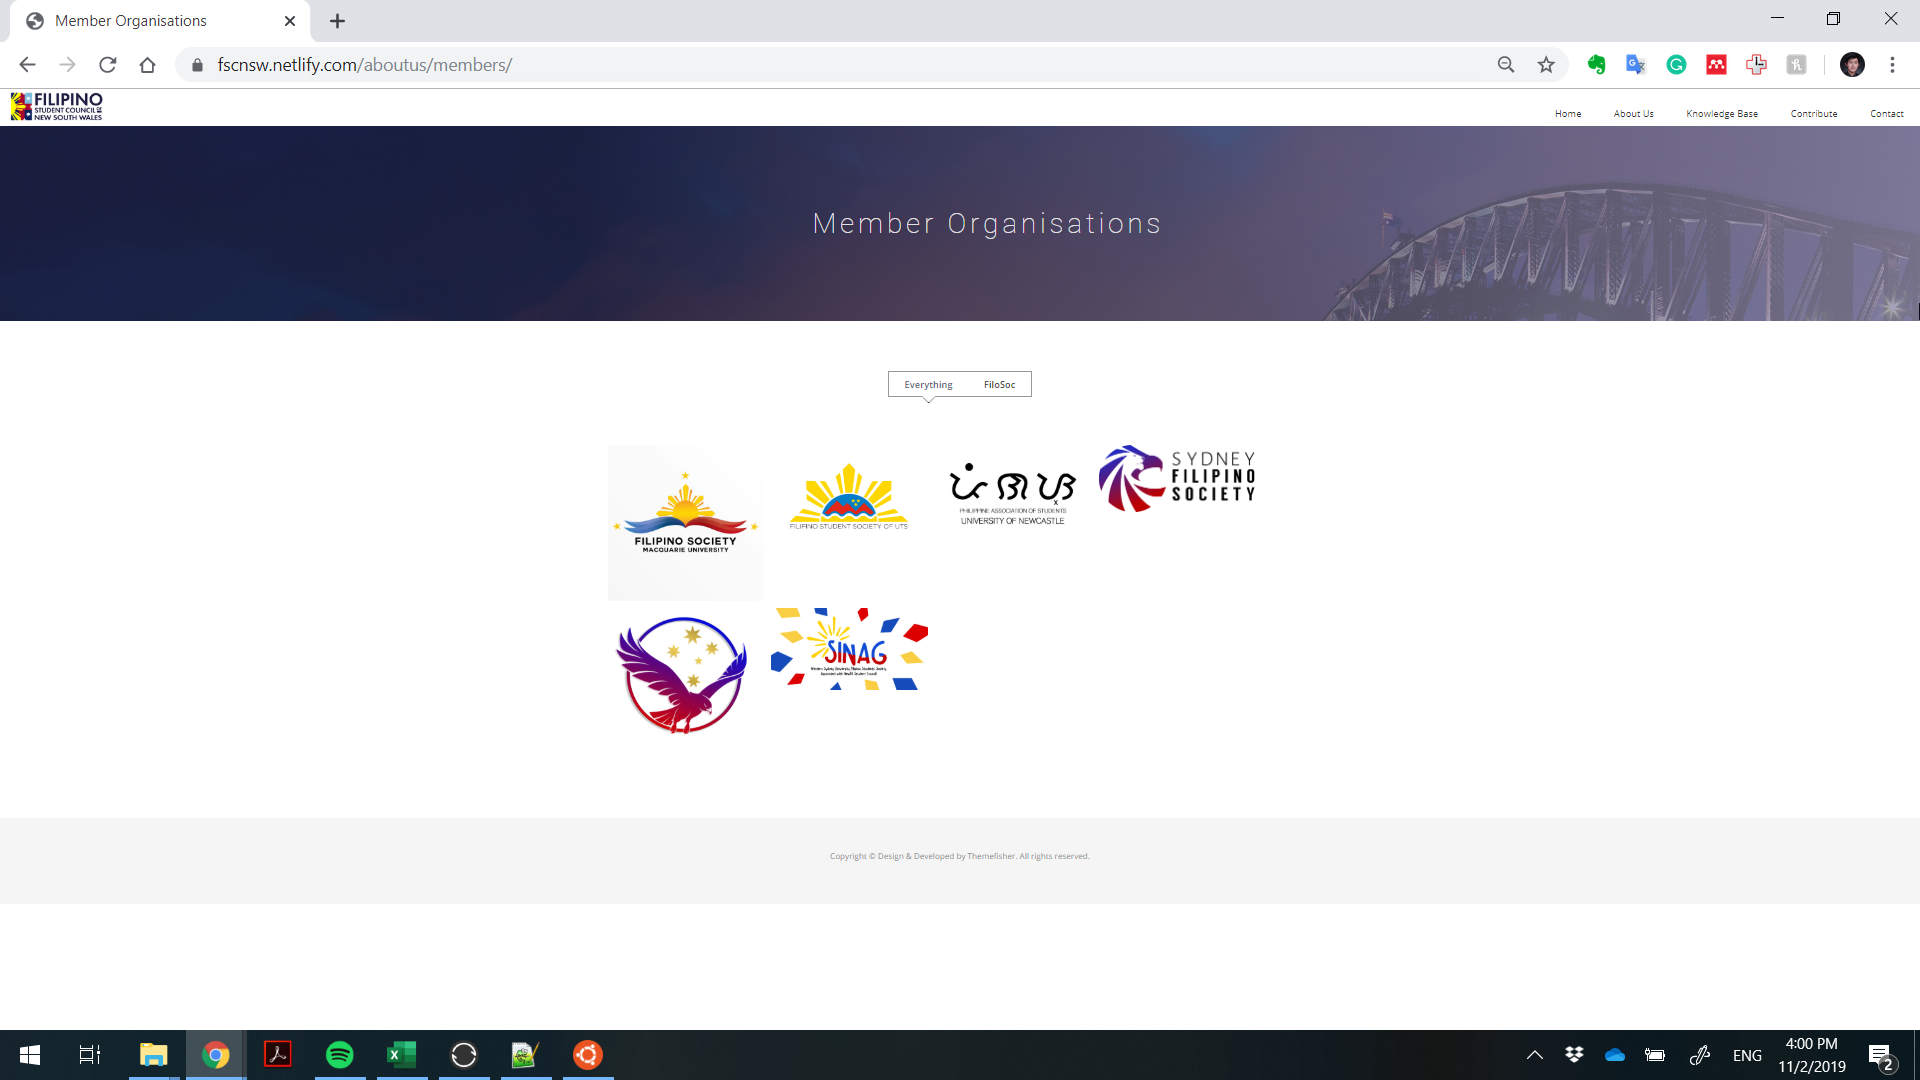The image size is (1920, 1080).
Task: Open the Evernote extension
Action: click(x=1596, y=65)
